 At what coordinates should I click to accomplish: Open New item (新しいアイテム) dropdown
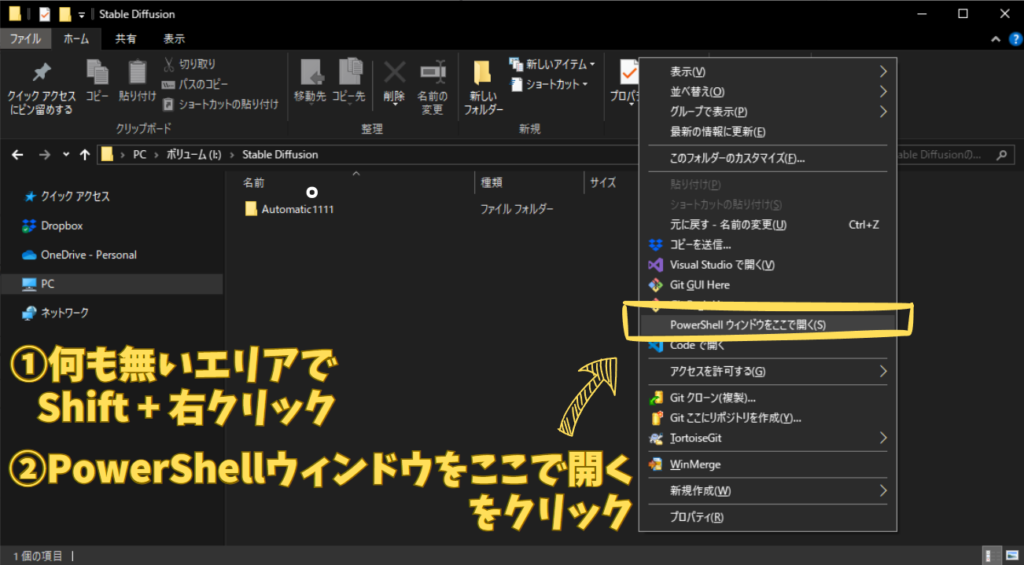click(552, 64)
